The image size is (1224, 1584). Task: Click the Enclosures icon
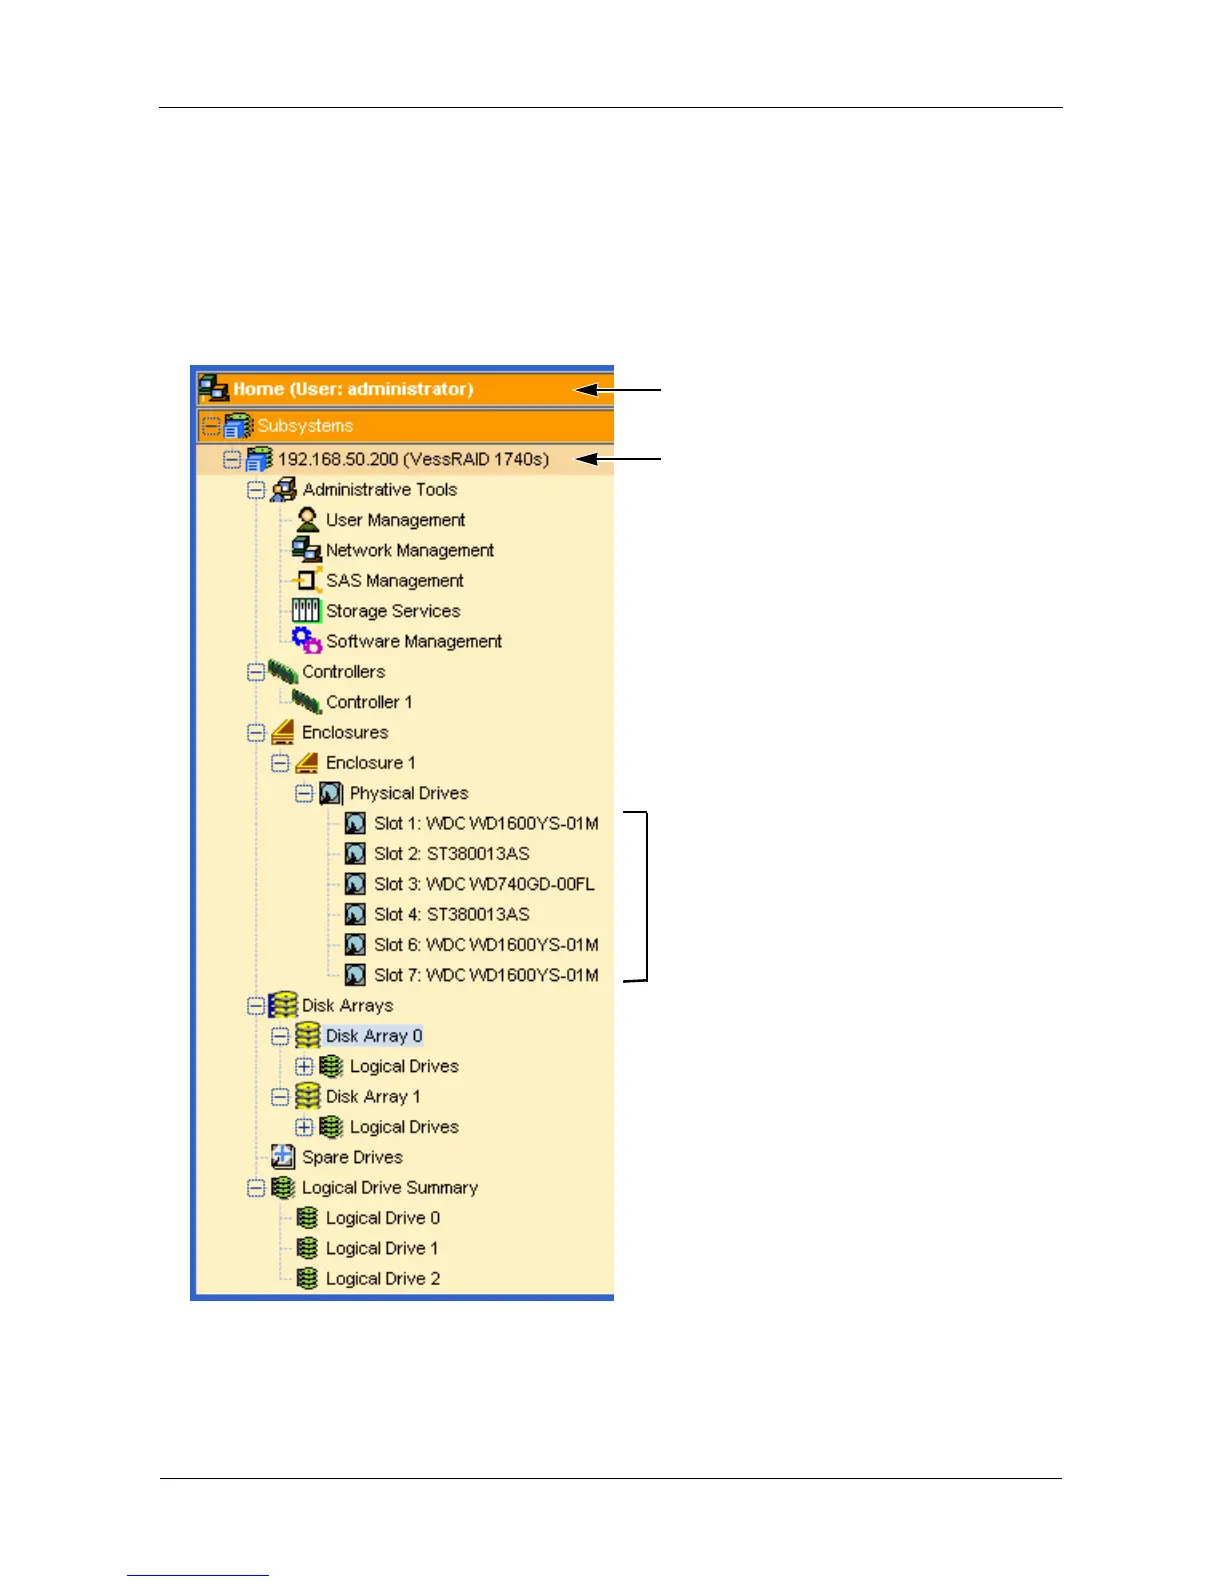[x=283, y=733]
